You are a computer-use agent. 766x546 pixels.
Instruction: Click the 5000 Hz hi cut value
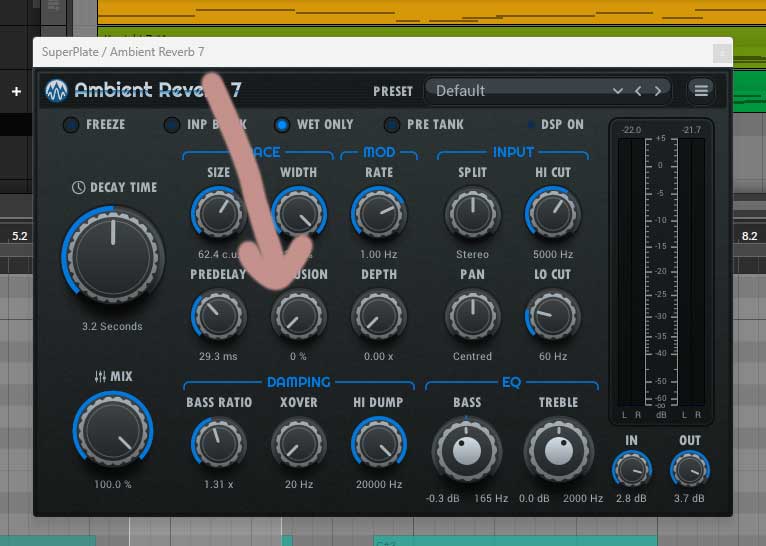point(553,254)
